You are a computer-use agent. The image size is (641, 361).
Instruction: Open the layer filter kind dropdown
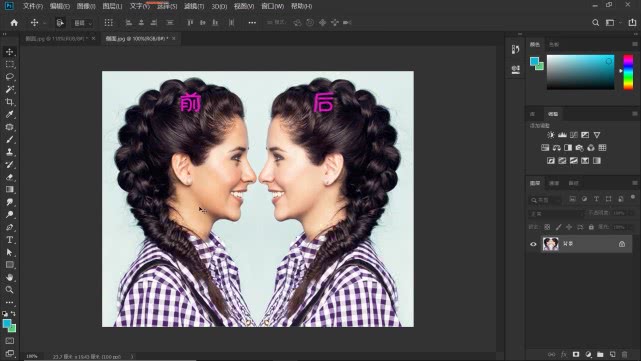pos(546,200)
